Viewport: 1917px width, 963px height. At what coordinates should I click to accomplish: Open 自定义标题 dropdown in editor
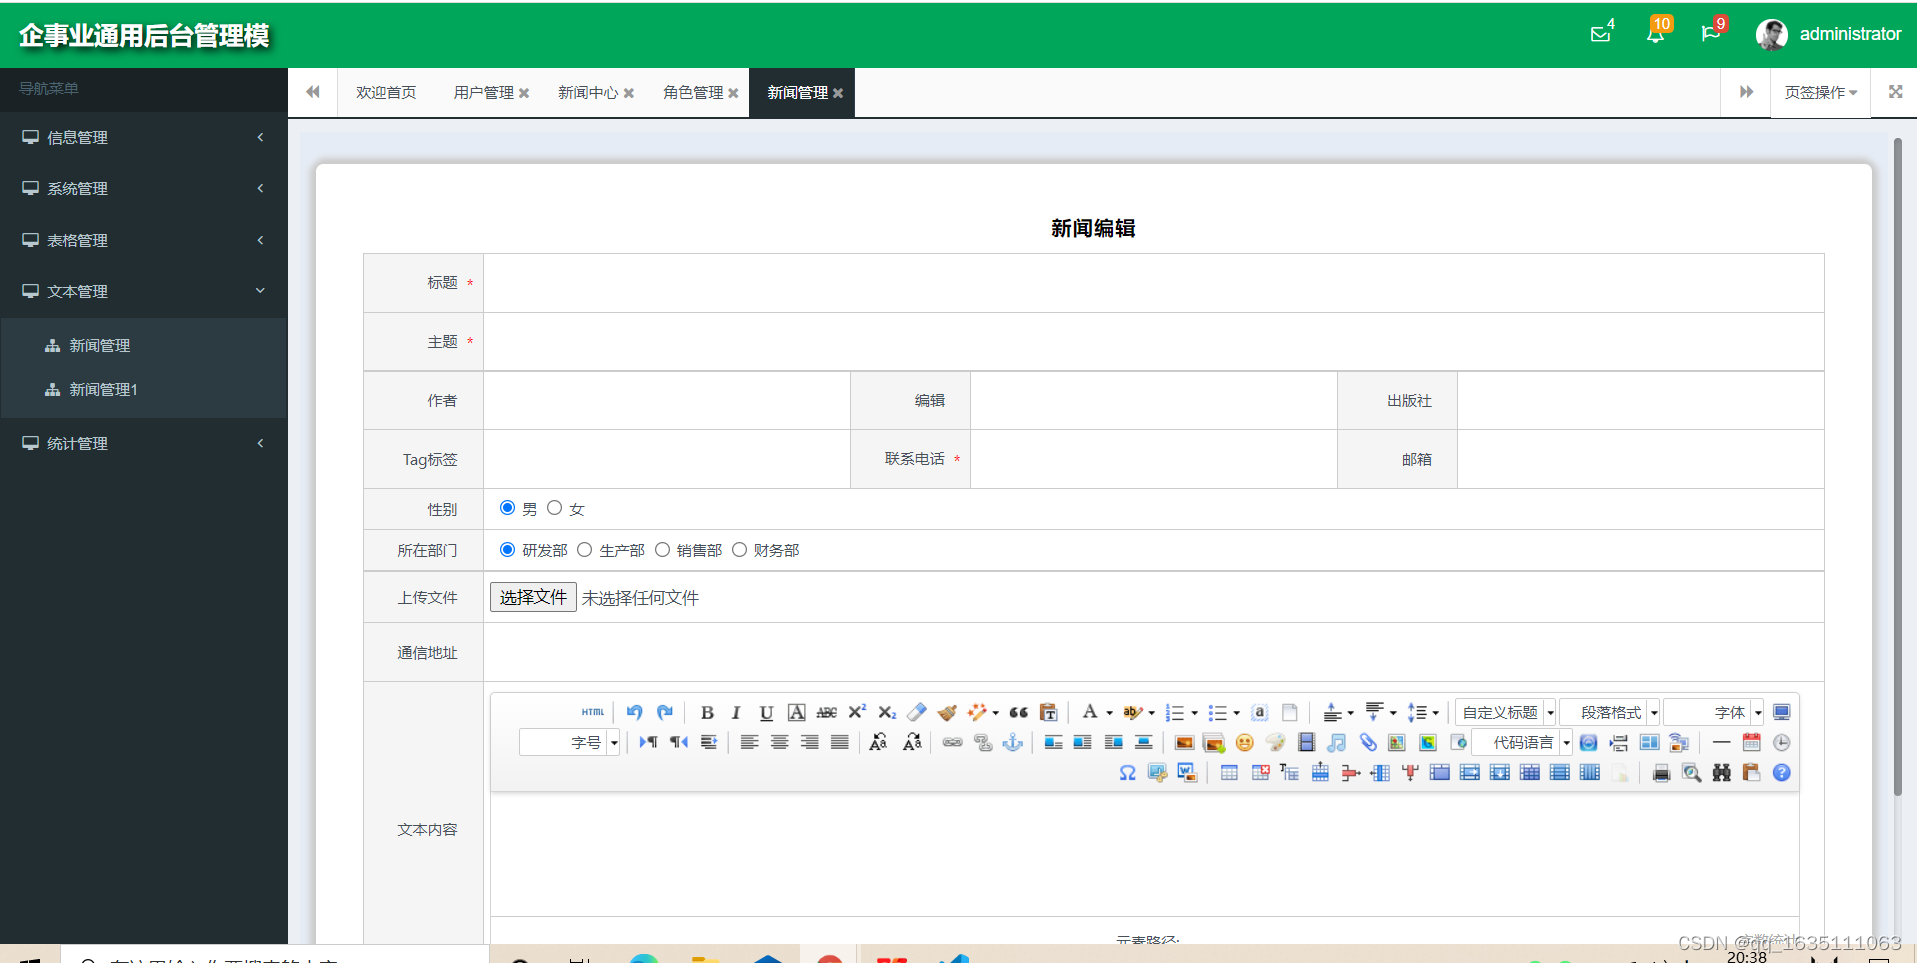(1506, 712)
